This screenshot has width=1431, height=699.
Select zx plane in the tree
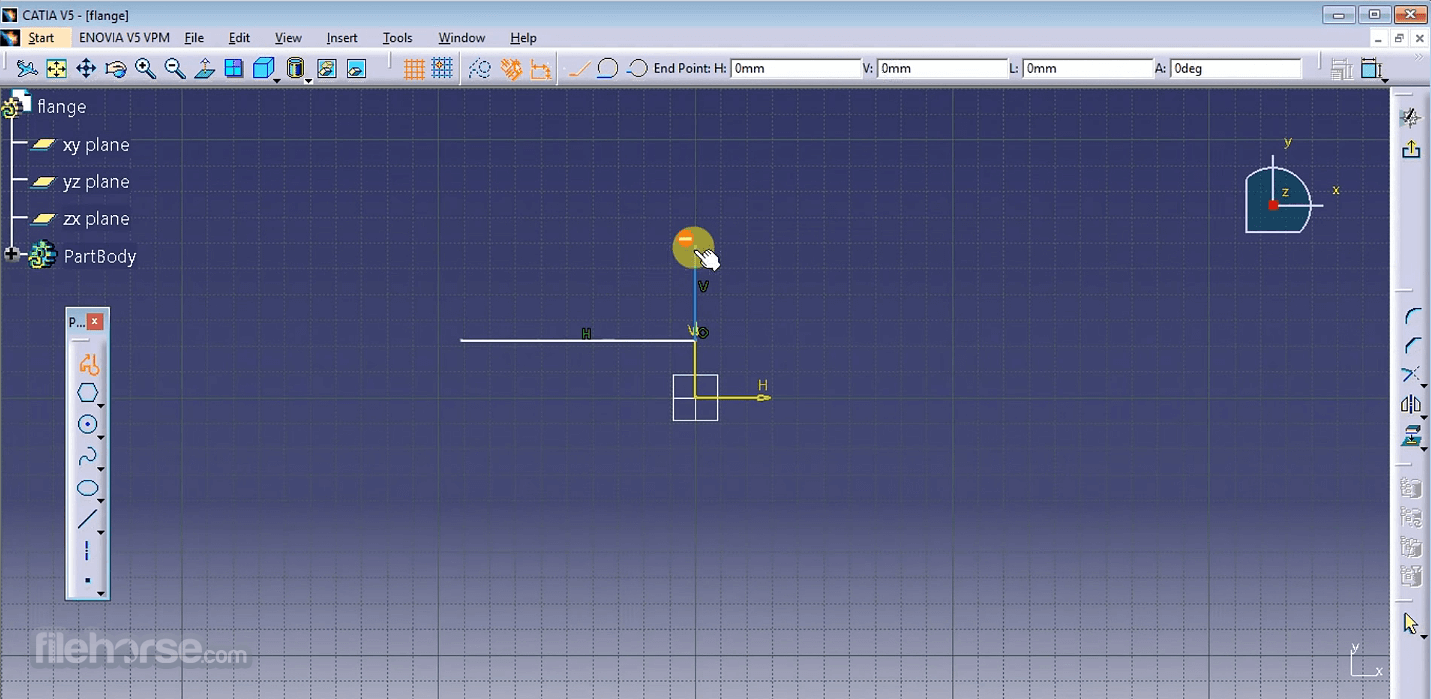(96, 219)
